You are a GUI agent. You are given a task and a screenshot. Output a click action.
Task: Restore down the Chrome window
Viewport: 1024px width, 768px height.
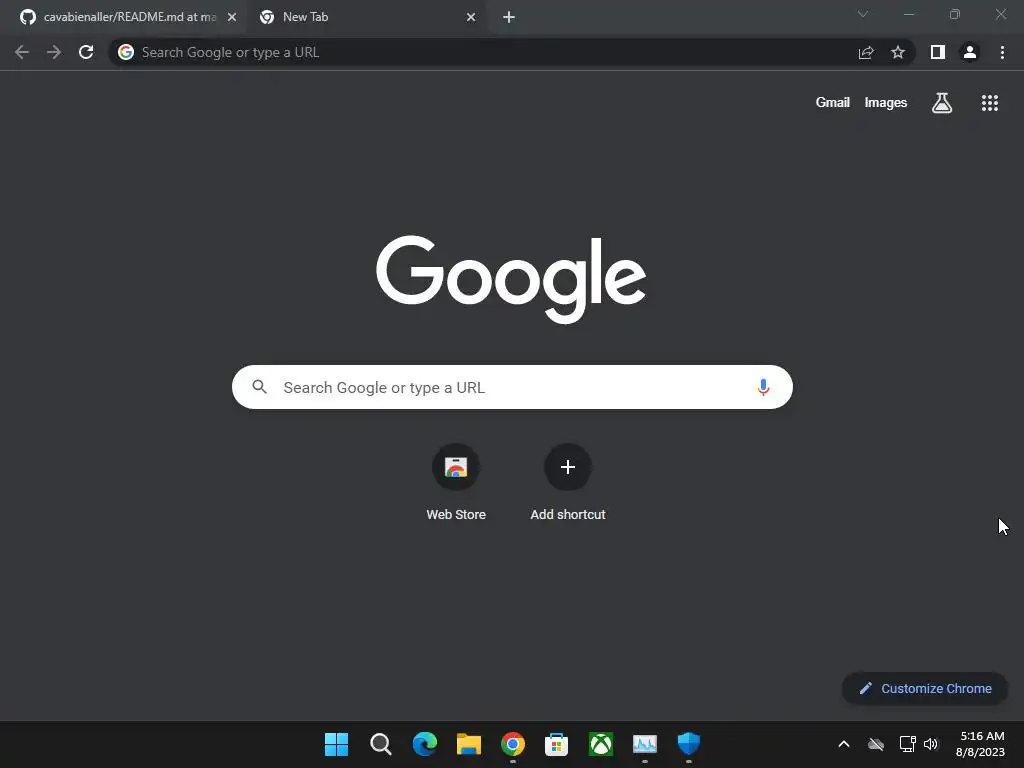955,14
